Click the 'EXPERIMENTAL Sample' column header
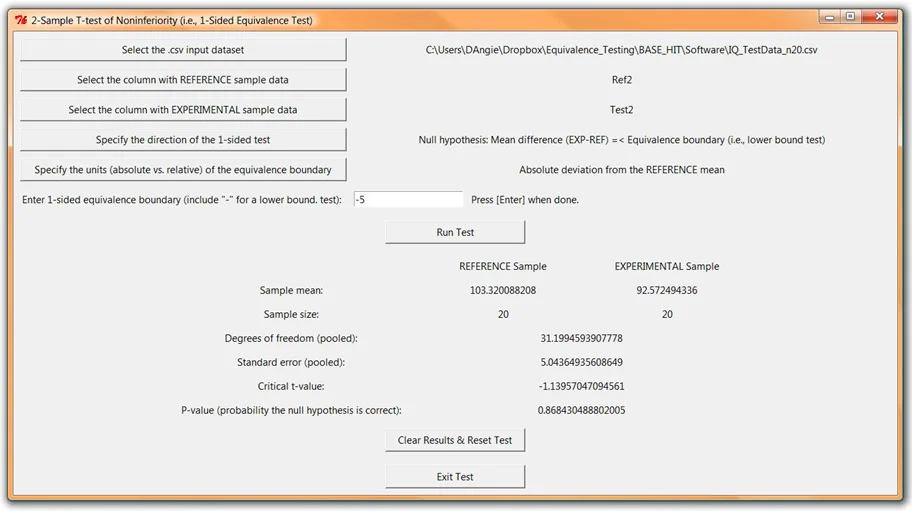This screenshot has width=912, height=511. (x=667, y=266)
